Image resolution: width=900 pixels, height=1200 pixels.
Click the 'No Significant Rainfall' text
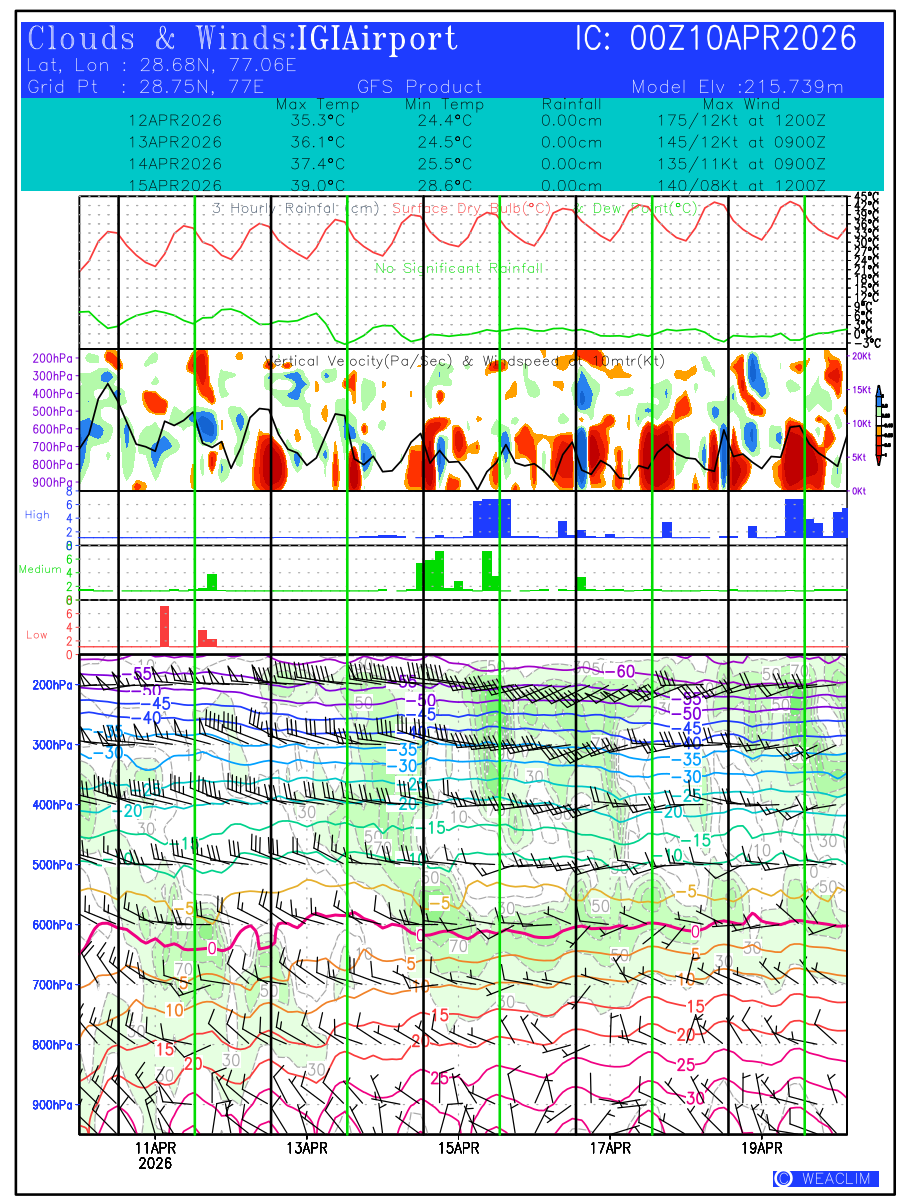coord(459,268)
